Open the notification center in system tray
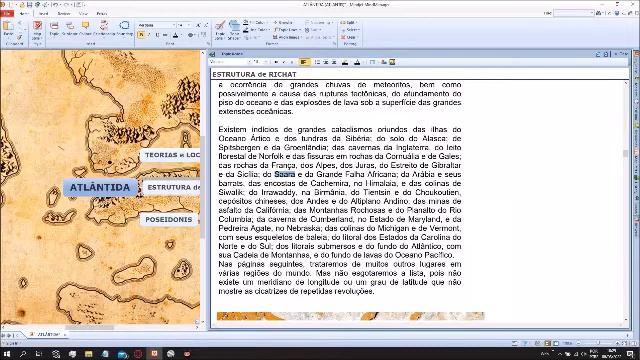Viewport: 640px width, 360px height. point(630,354)
